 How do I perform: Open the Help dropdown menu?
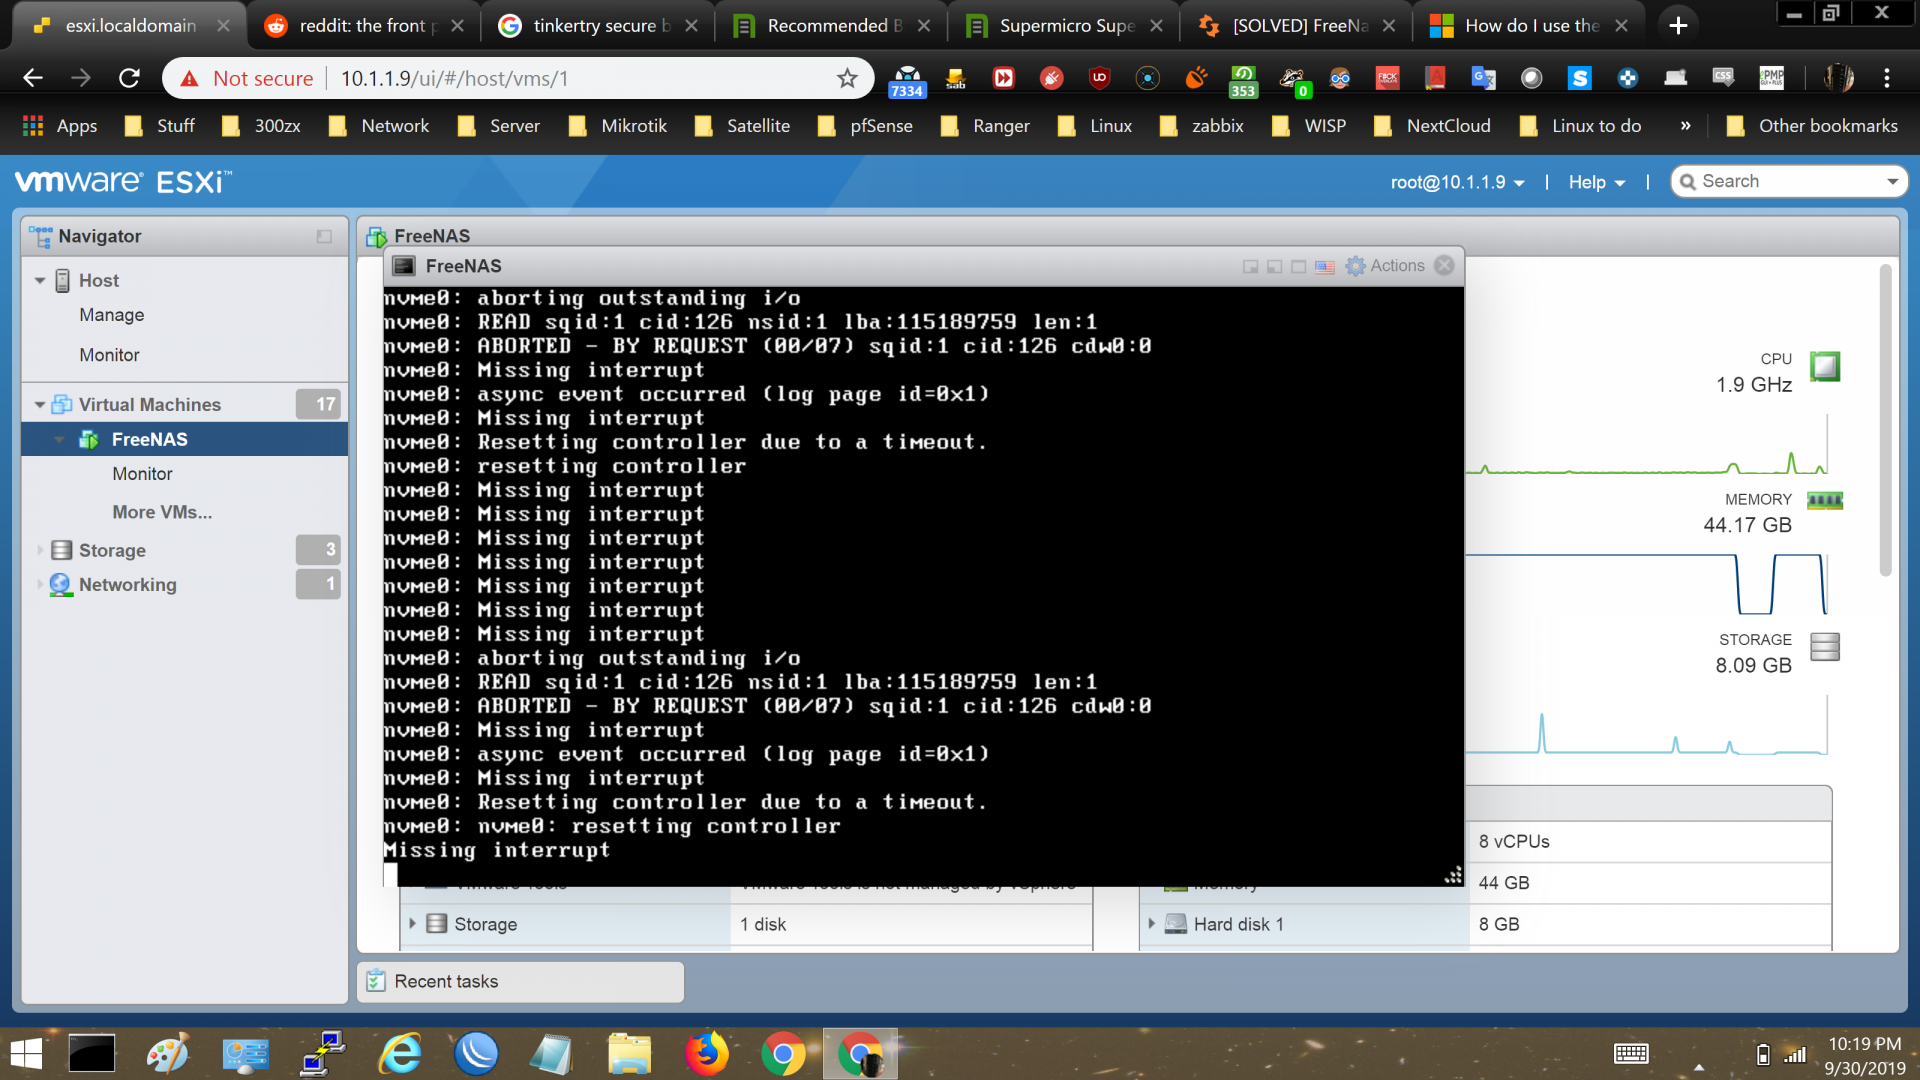tap(1597, 182)
